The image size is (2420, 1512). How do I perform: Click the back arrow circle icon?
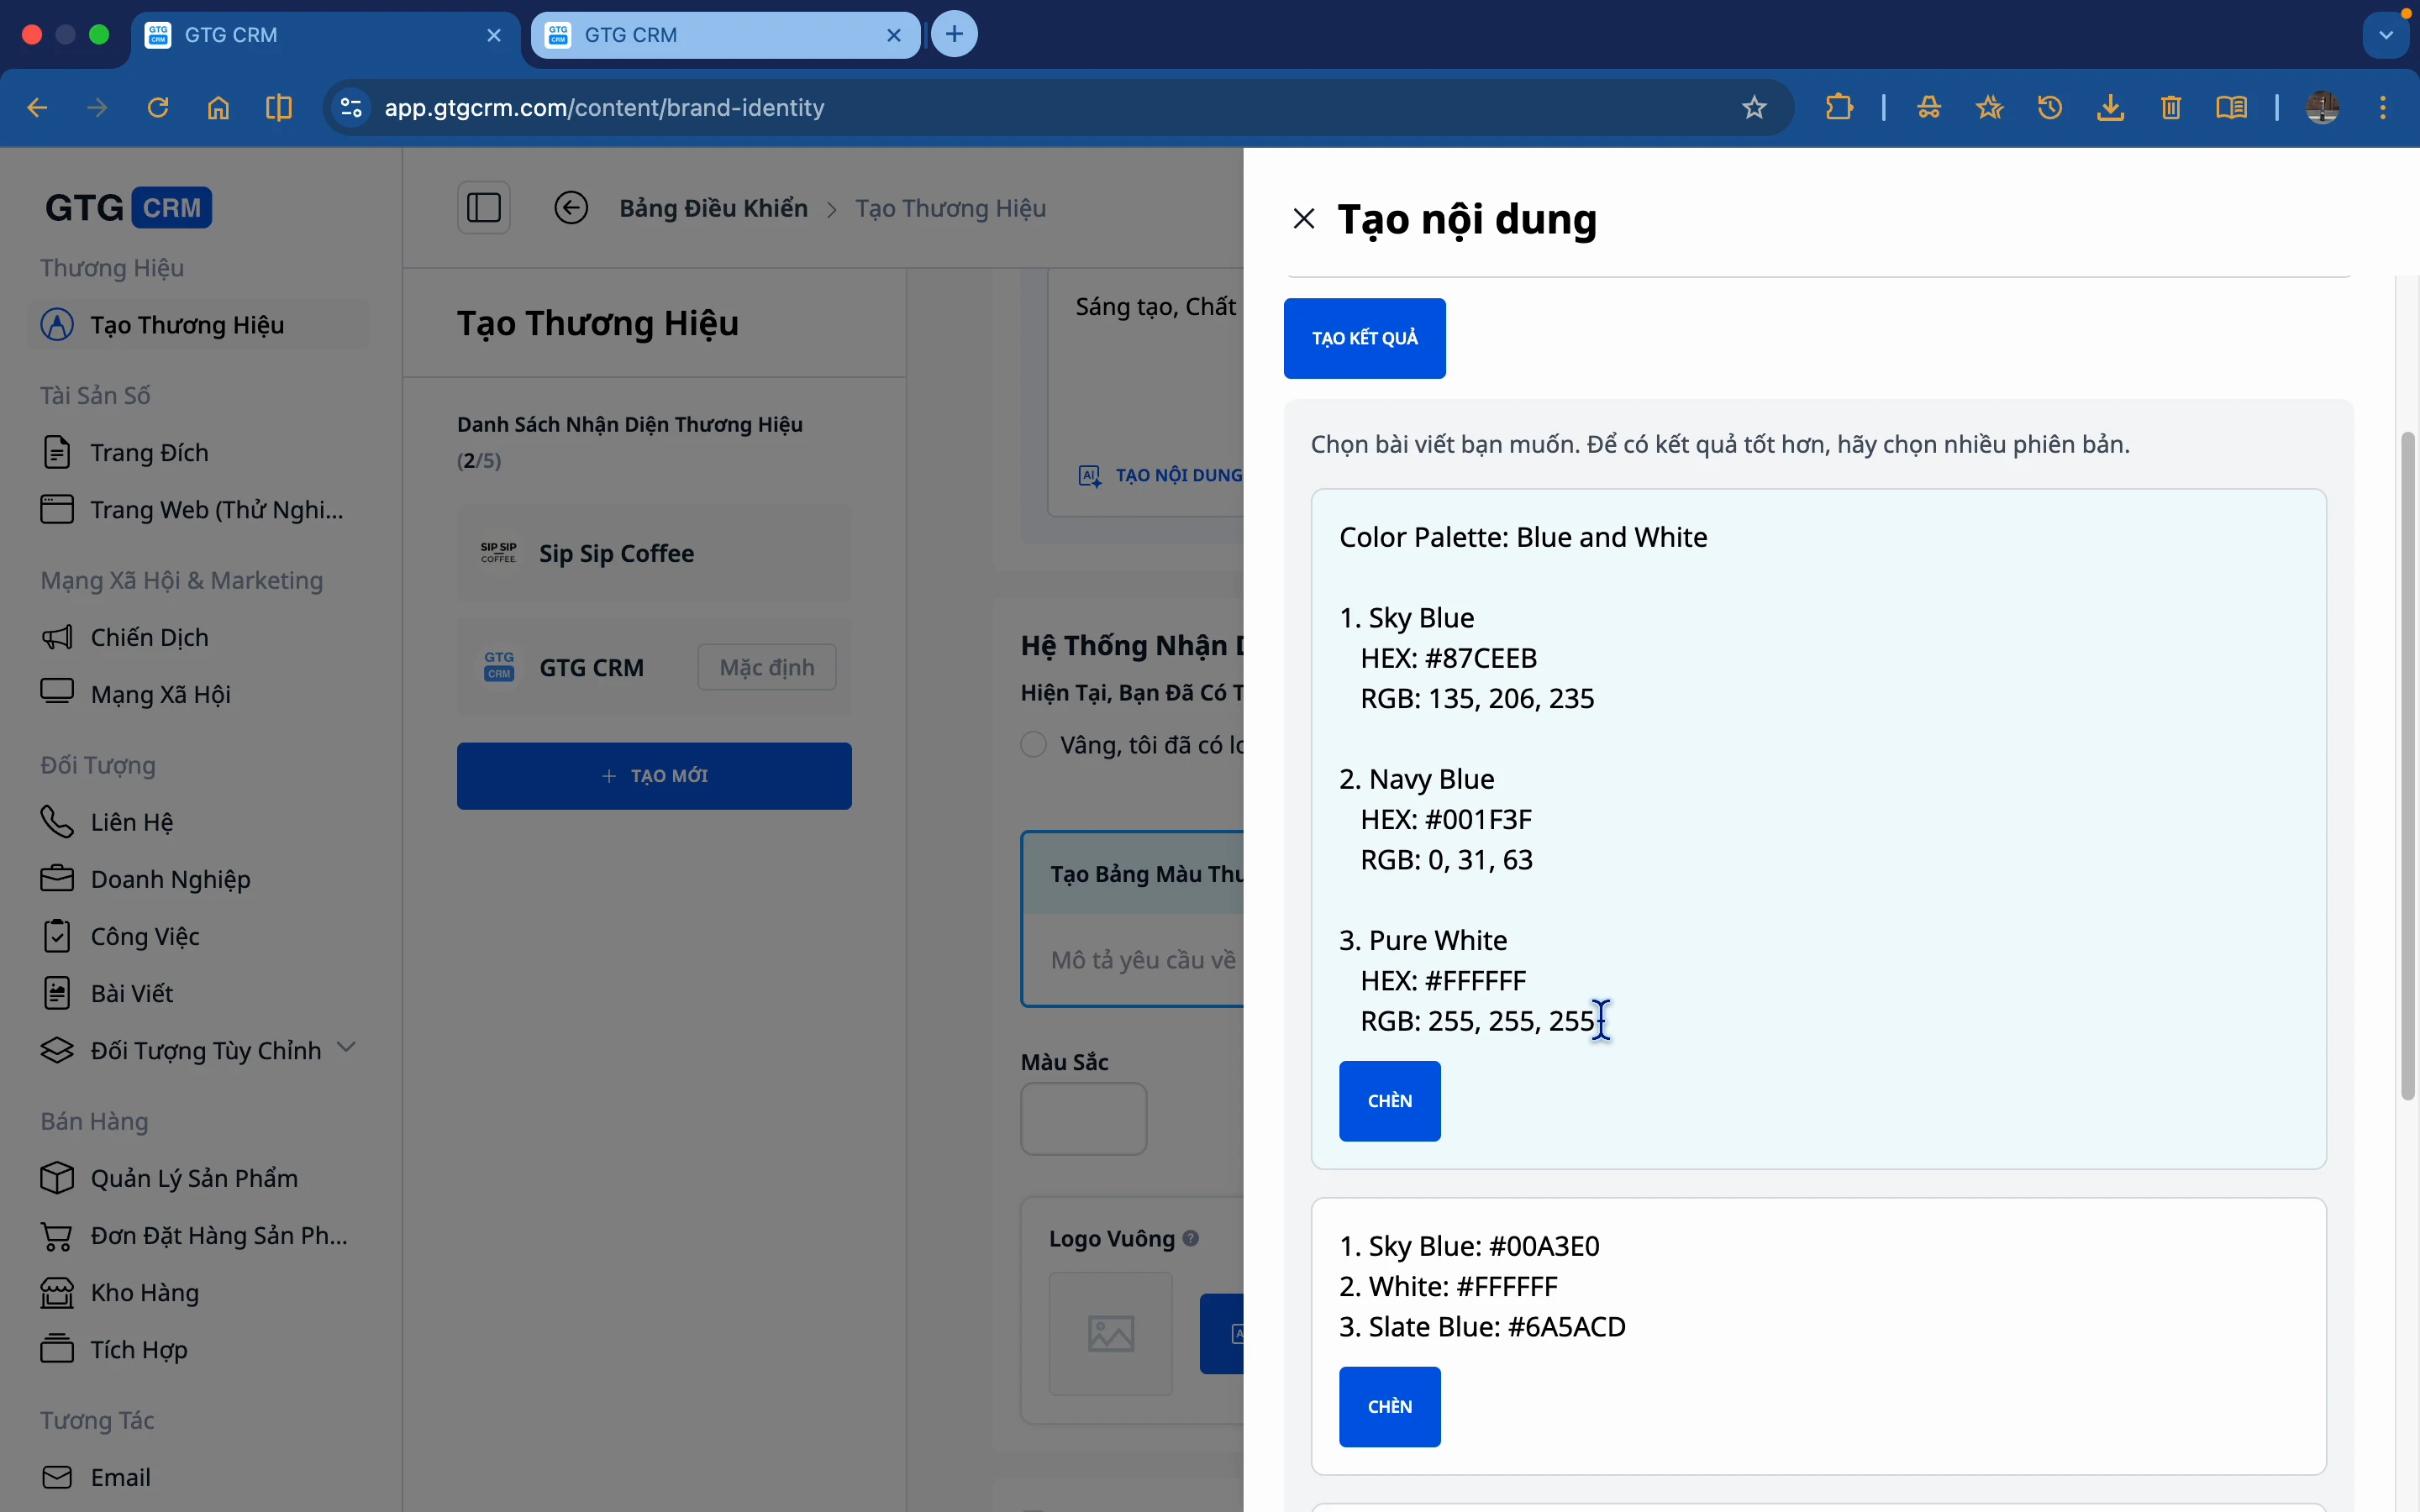point(571,208)
